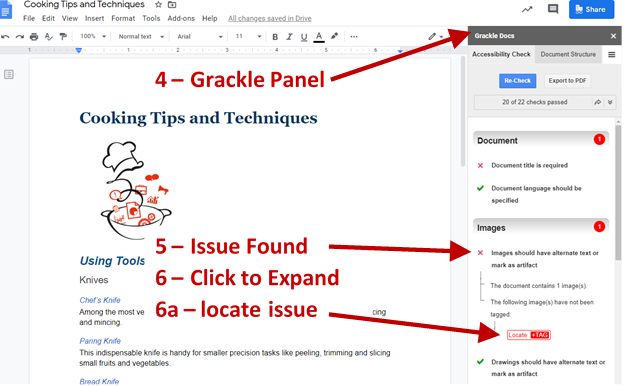The height and width of the screenshot is (386, 624).
Task: Open the Grackle hamburger menu
Action: click(612, 55)
